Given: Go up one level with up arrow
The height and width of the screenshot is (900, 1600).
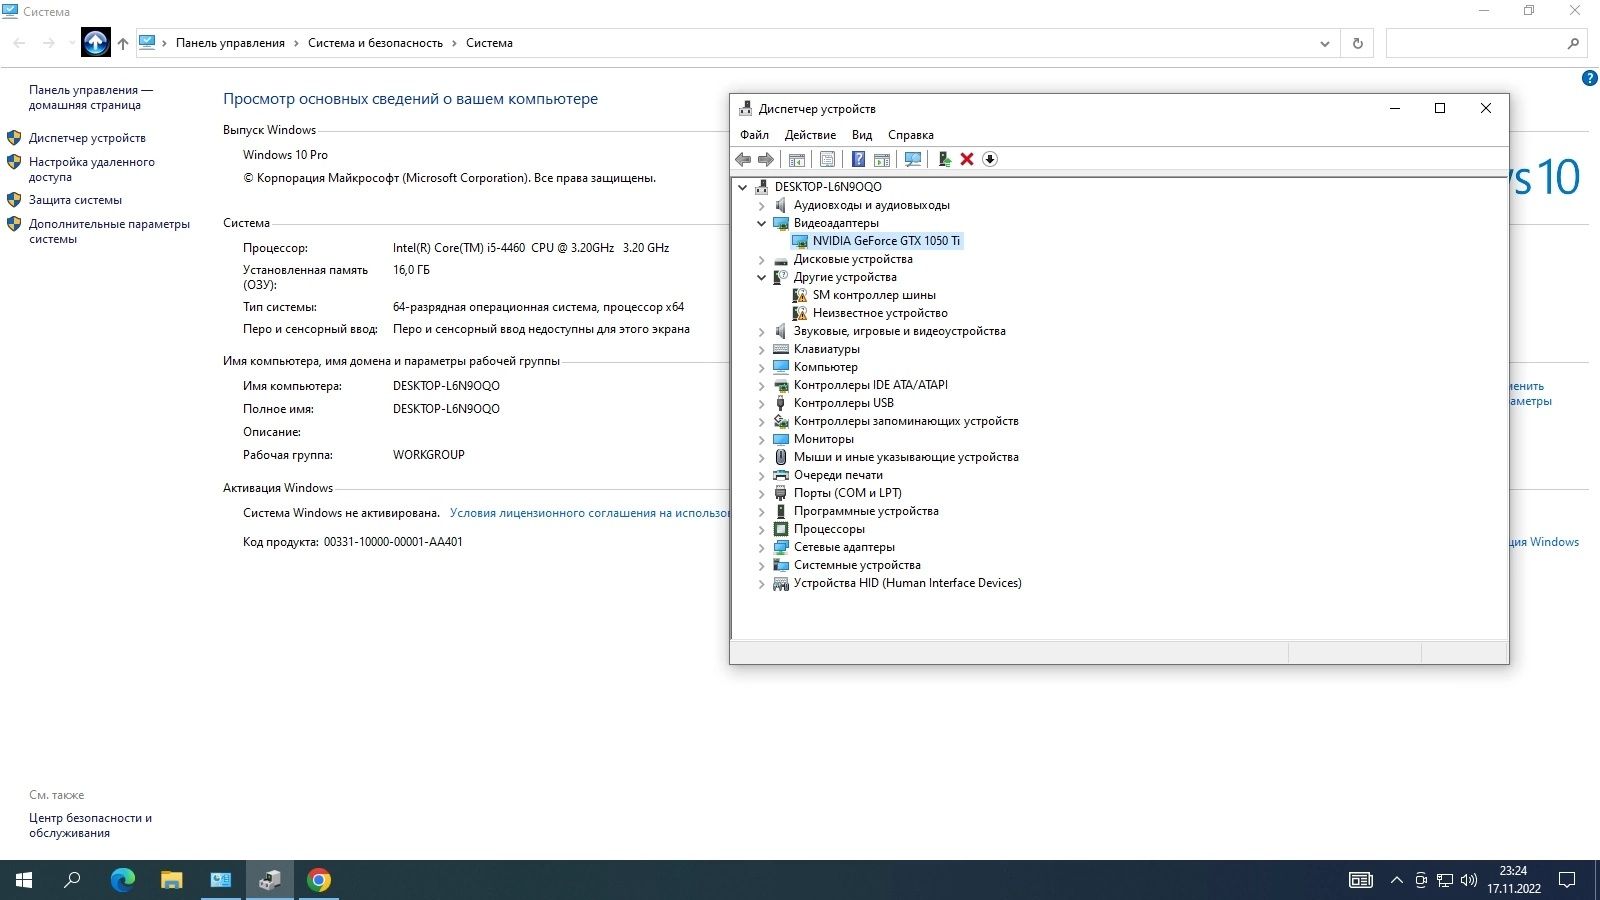Looking at the screenshot, I should [123, 43].
